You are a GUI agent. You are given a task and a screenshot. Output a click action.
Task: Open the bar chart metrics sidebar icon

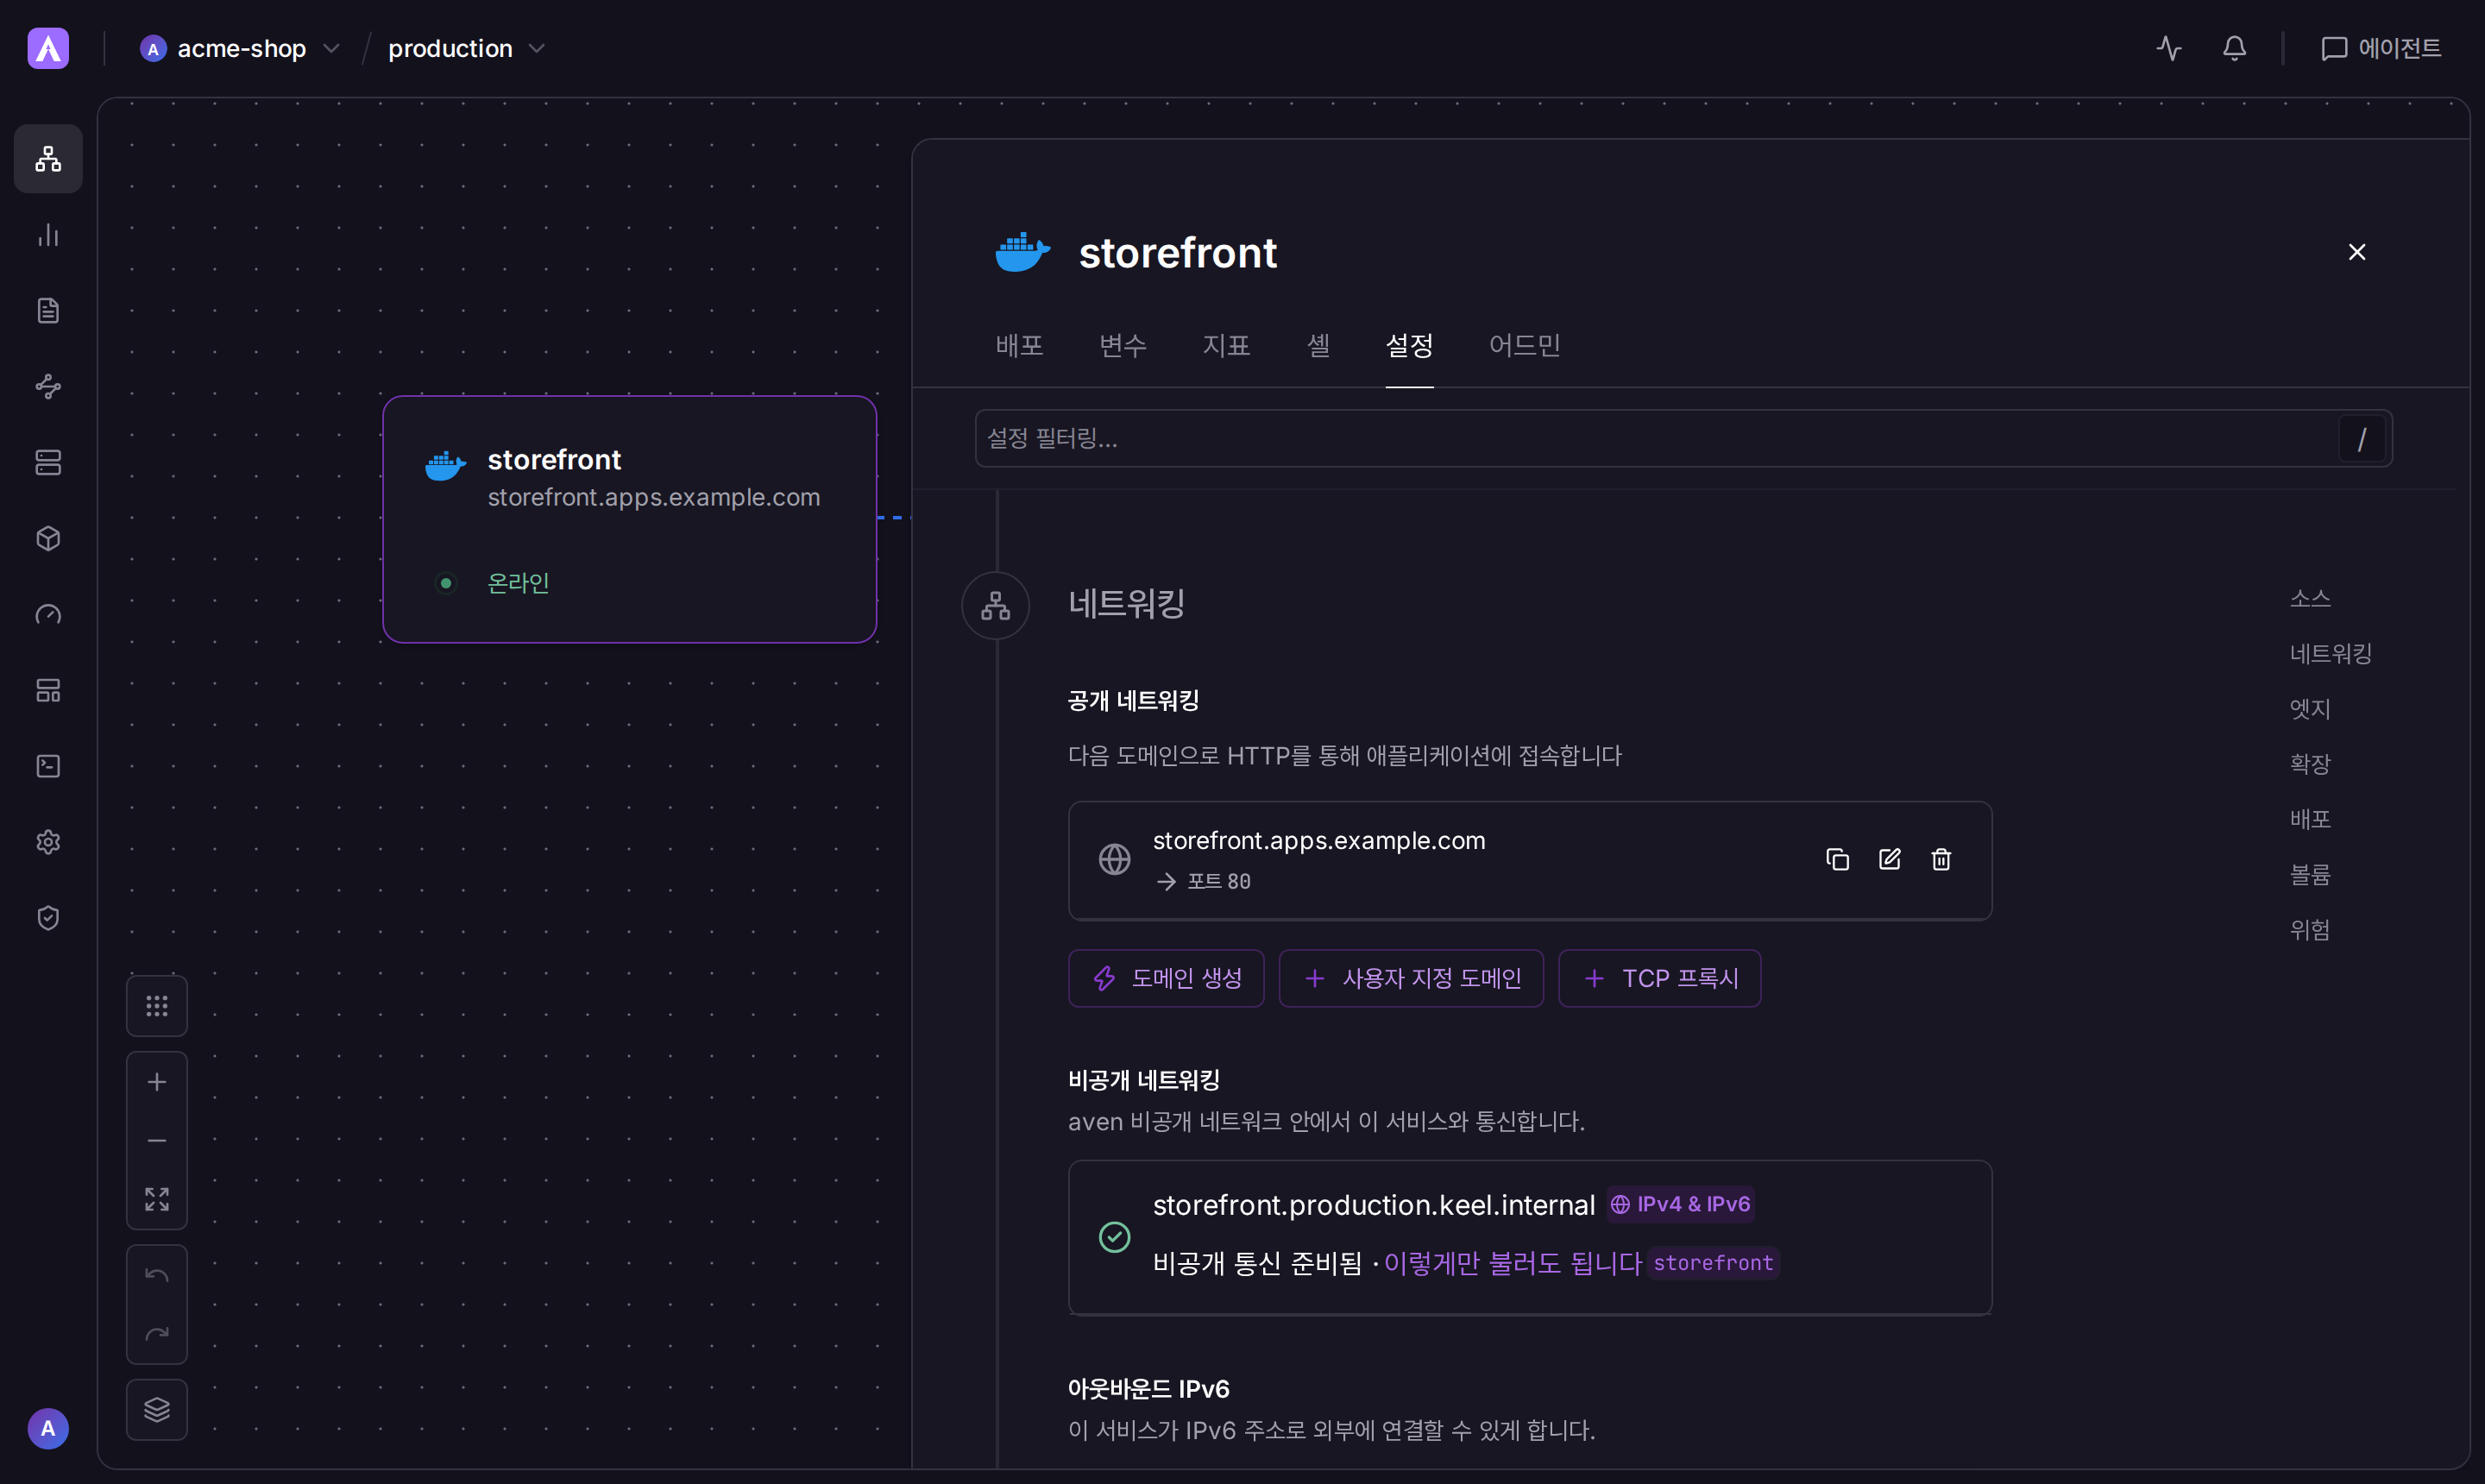pyautogui.click(x=48, y=234)
